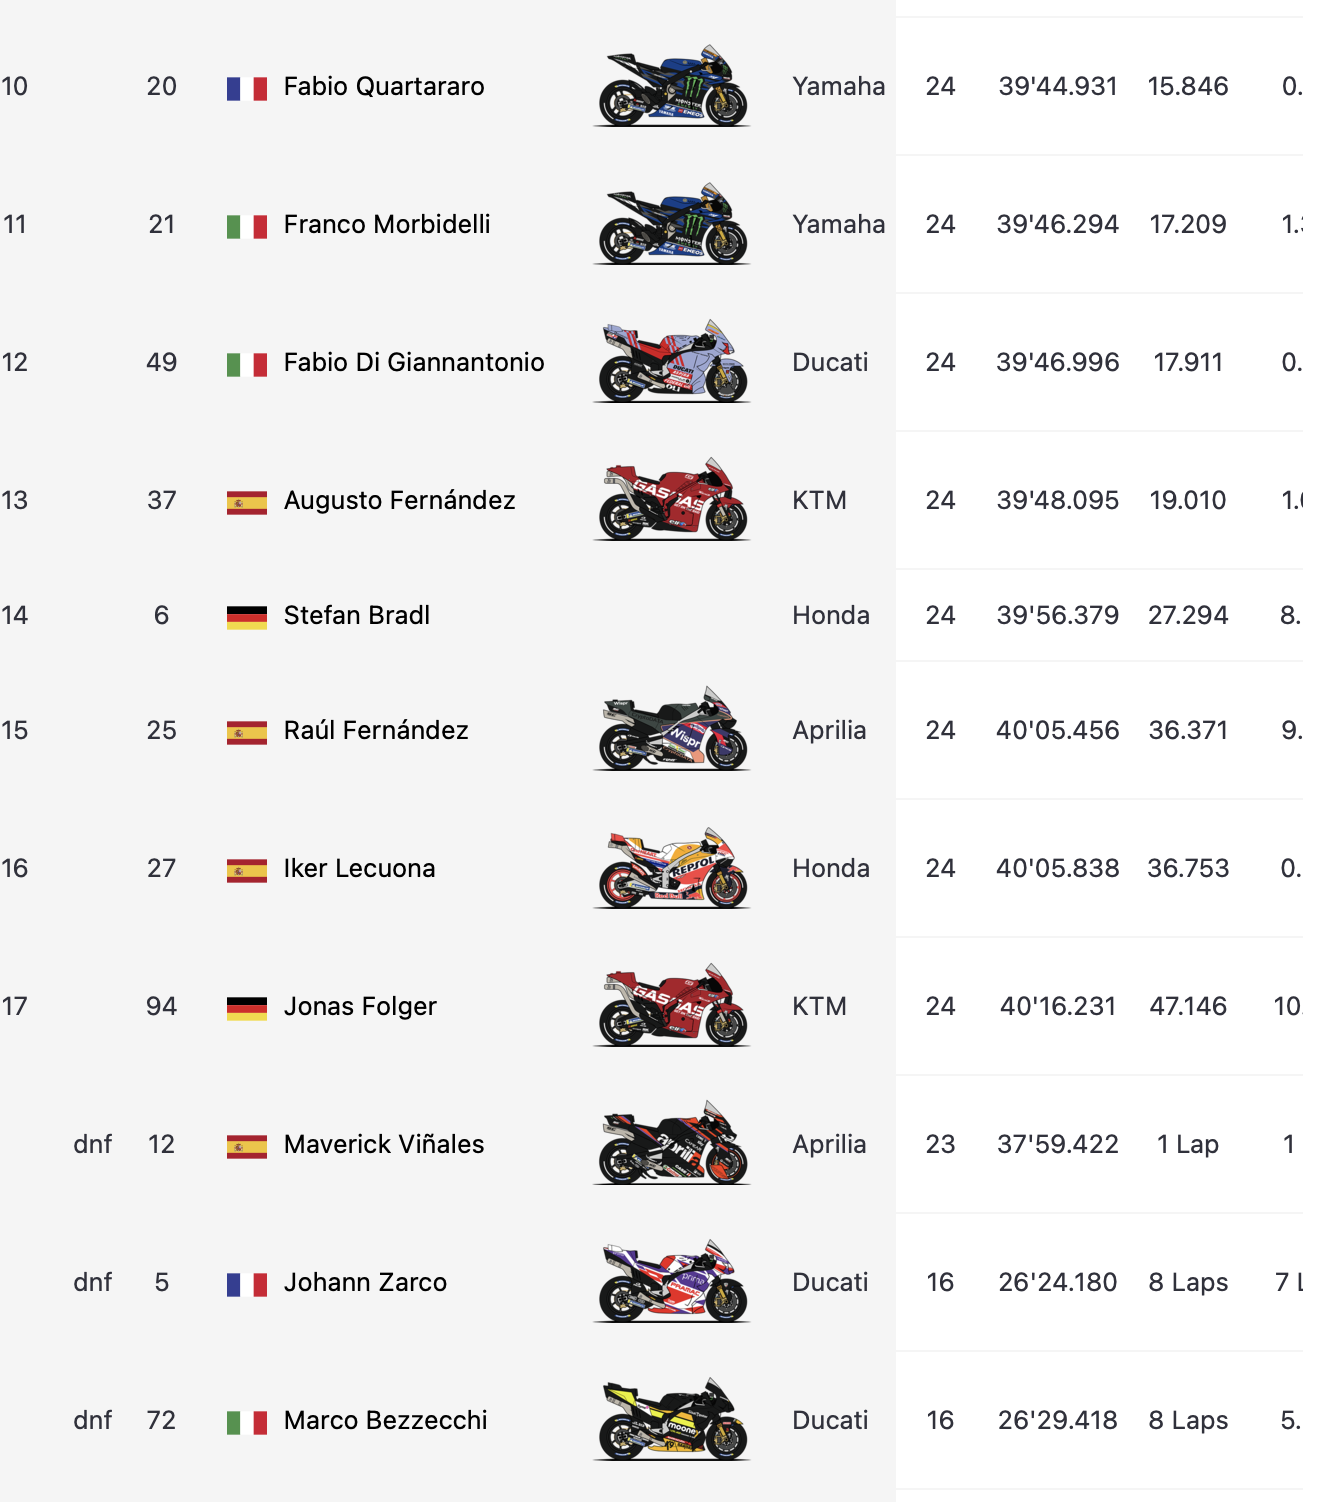
Task: Click Marco Bezzecchi's Mooney Ducati bike image
Action: 671,1420
